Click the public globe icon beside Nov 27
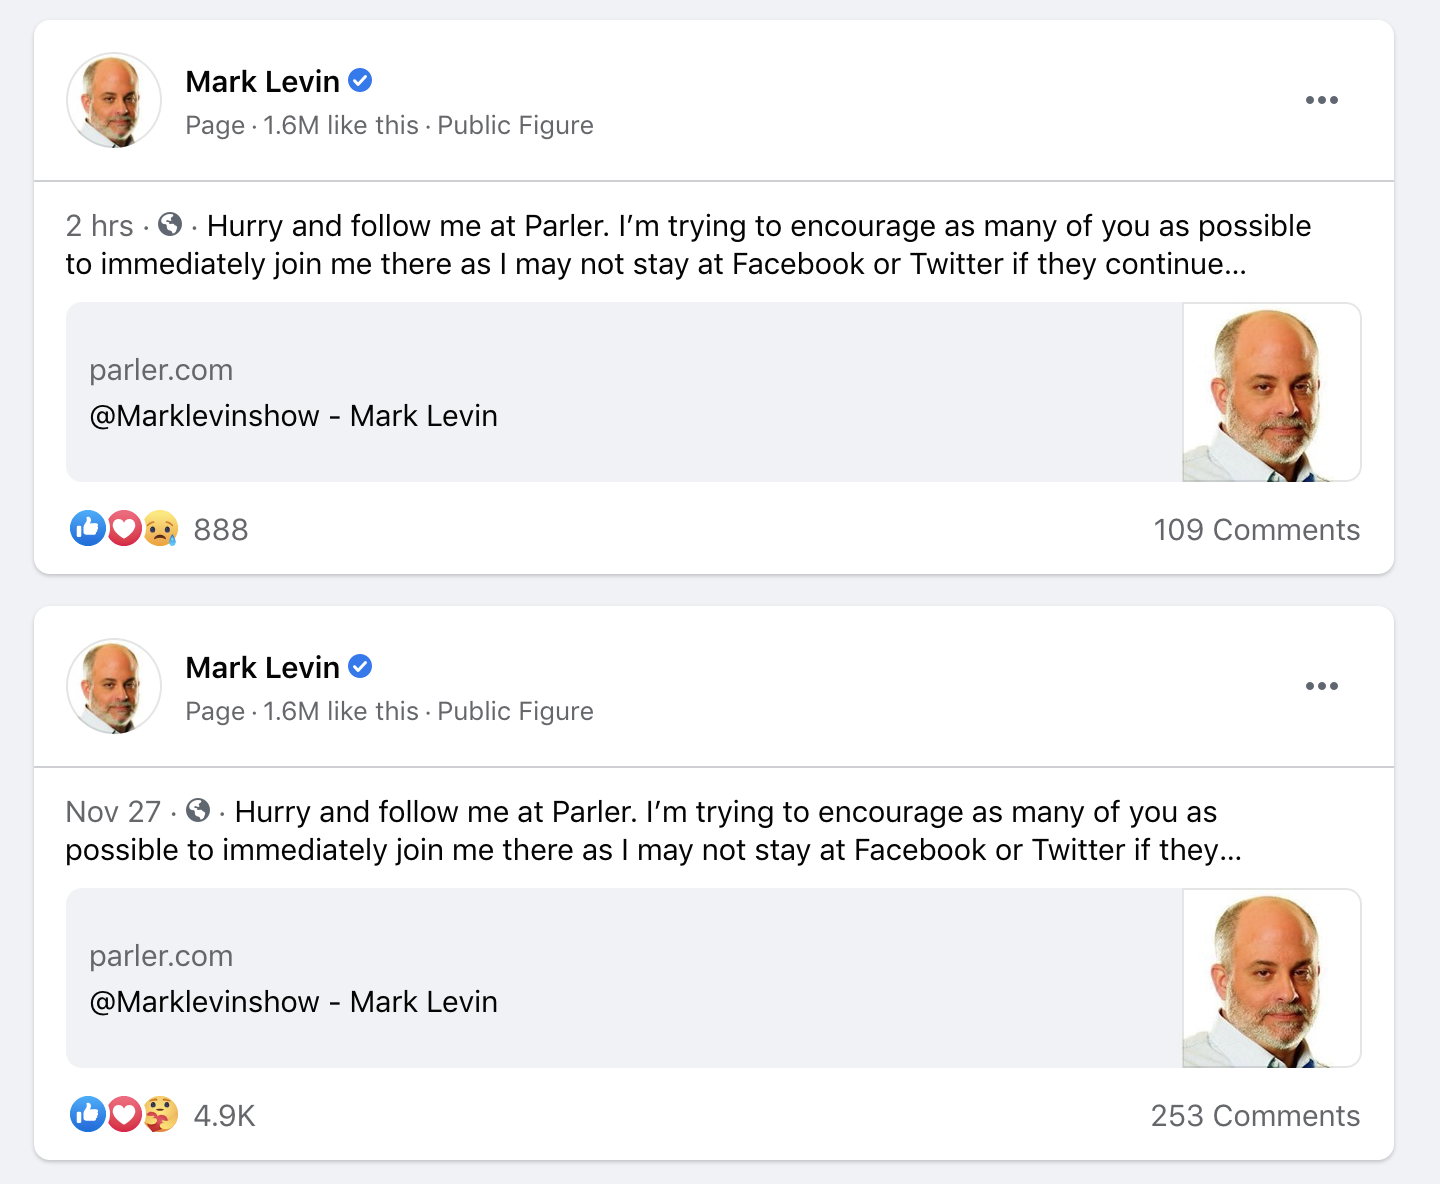This screenshot has width=1440, height=1184. tap(198, 811)
